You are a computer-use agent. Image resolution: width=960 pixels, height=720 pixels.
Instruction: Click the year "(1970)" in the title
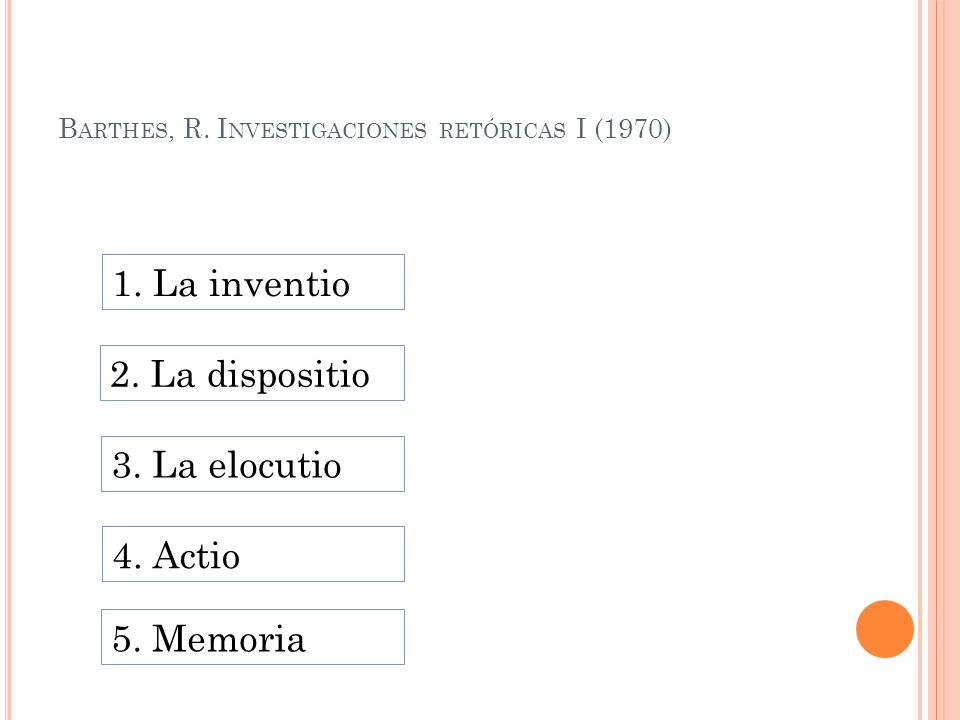pyautogui.click(x=632, y=129)
